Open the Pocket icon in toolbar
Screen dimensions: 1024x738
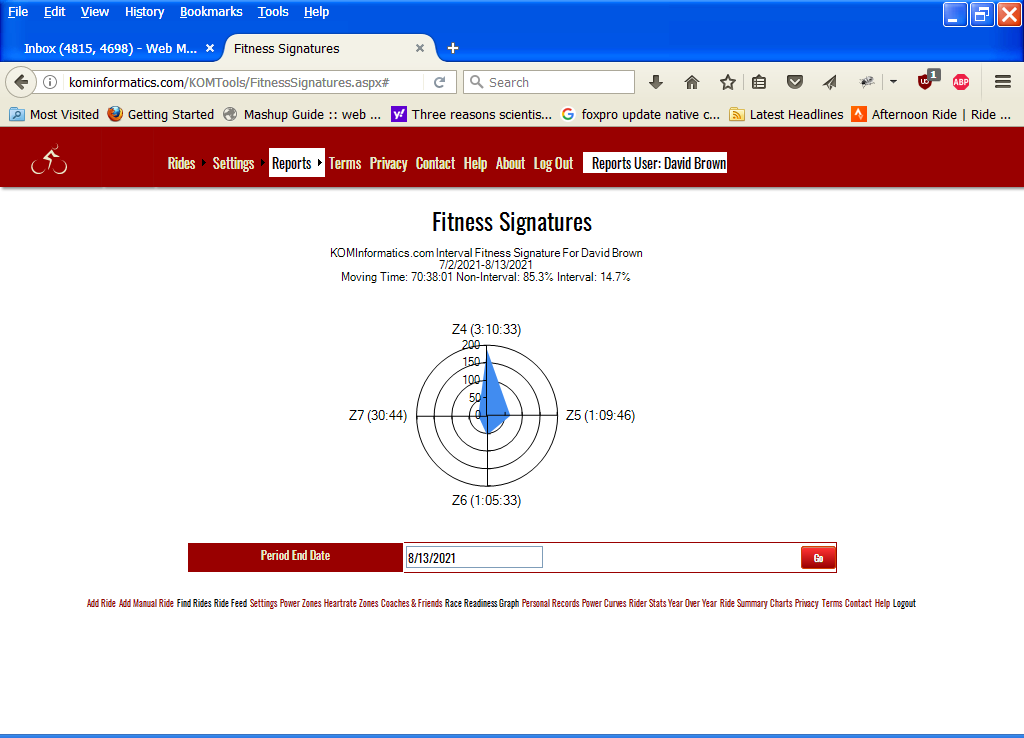pyautogui.click(x=794, y=82)
